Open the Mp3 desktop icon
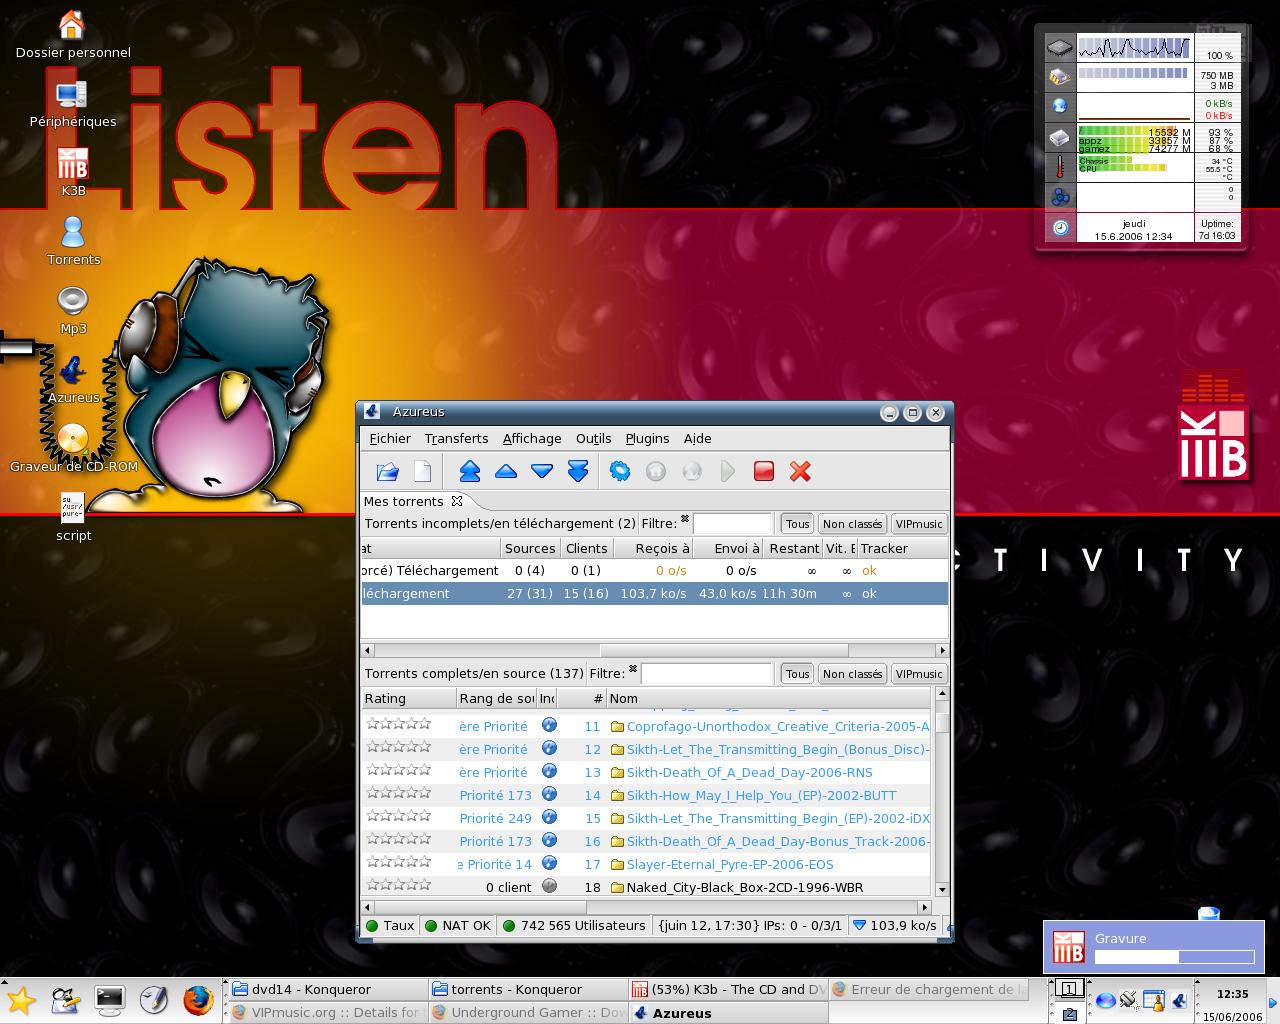Viewport: 1280px width, 1024px height. click(73, 310)
